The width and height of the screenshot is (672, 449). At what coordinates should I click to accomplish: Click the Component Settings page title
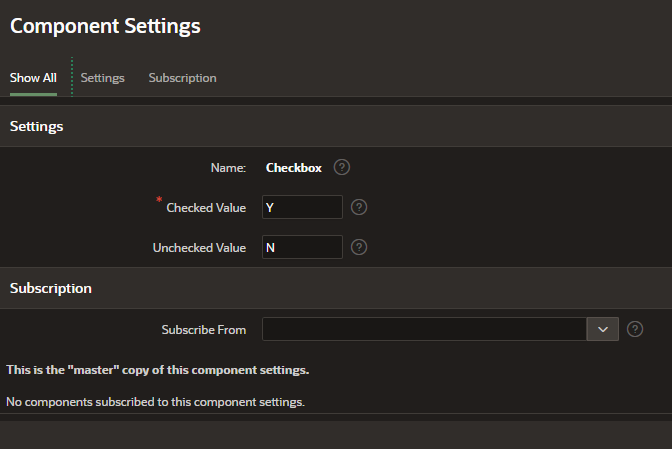point(105,26)
